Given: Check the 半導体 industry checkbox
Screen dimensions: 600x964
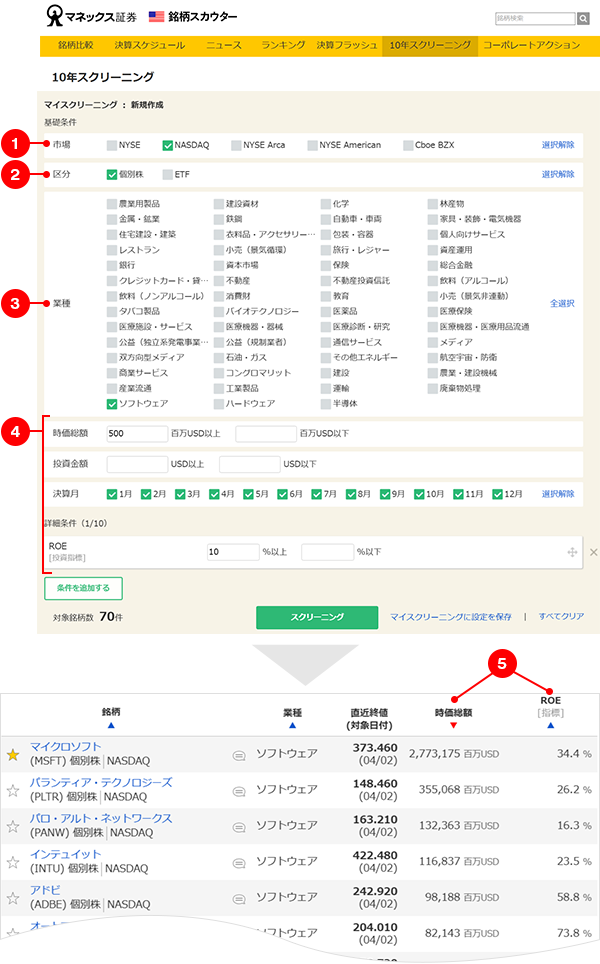Looking at the screenshot, I should (x=326, y=404).
